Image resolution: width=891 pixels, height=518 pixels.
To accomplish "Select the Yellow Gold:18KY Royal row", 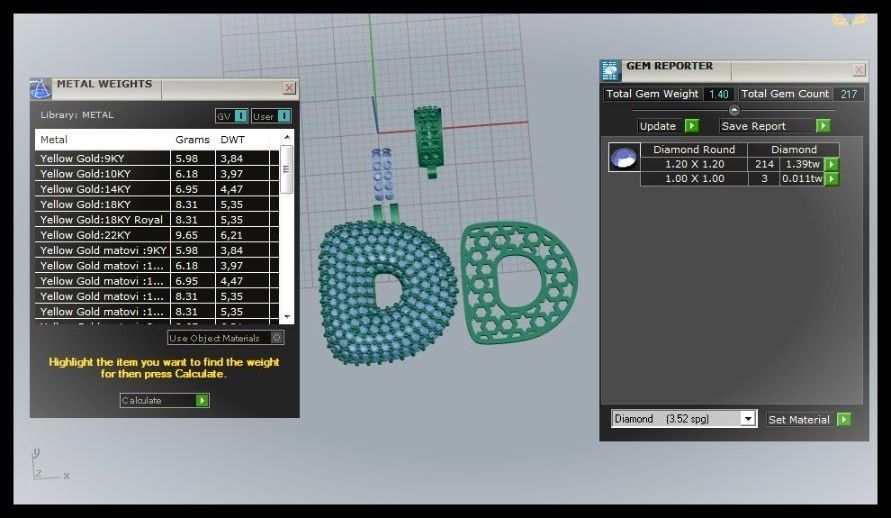I will coord(157,220).
